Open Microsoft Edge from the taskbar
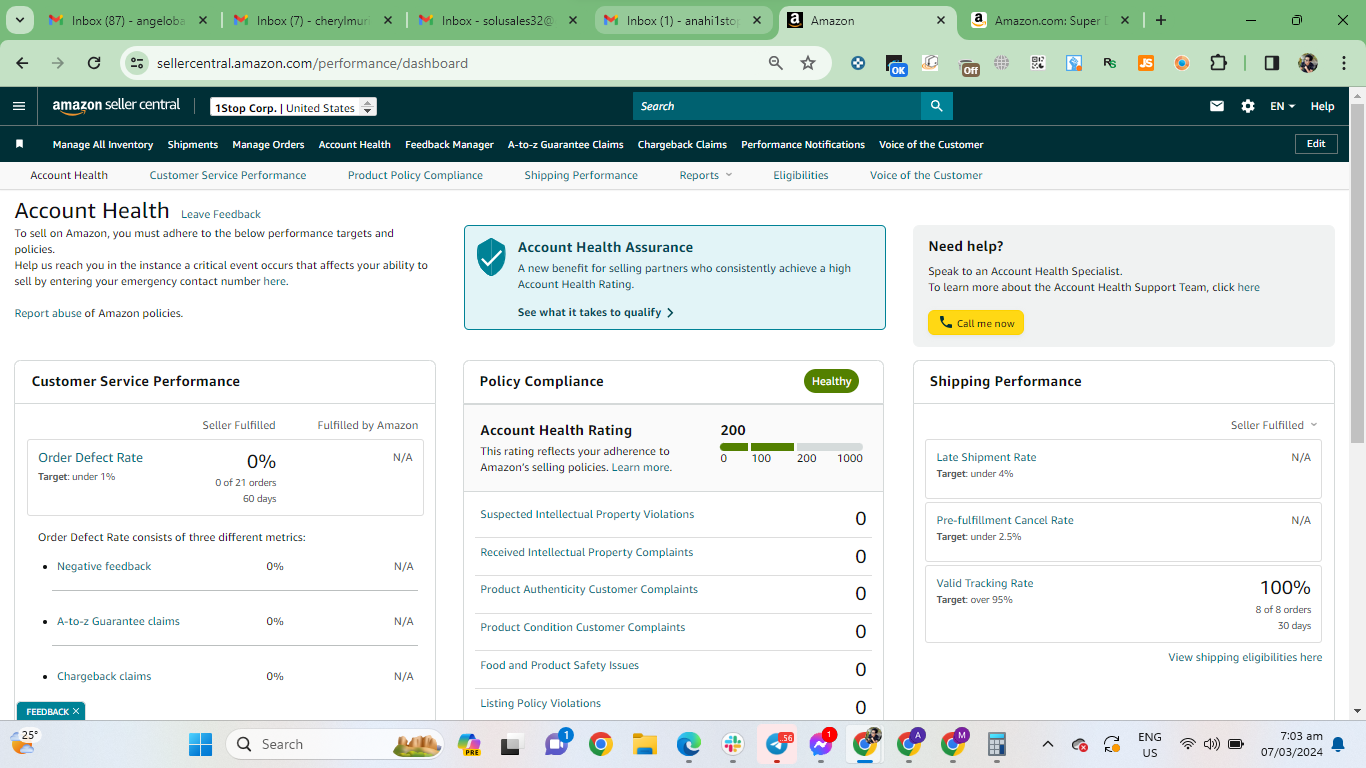 [x=688, y=744]
